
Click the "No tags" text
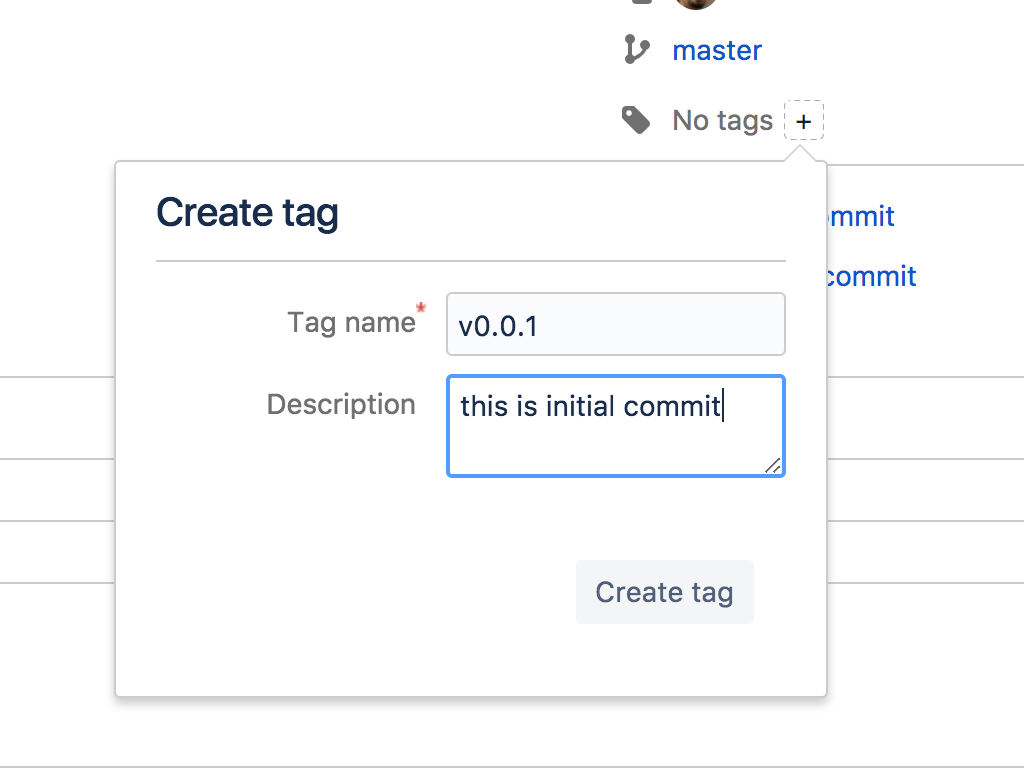[722, 121]
